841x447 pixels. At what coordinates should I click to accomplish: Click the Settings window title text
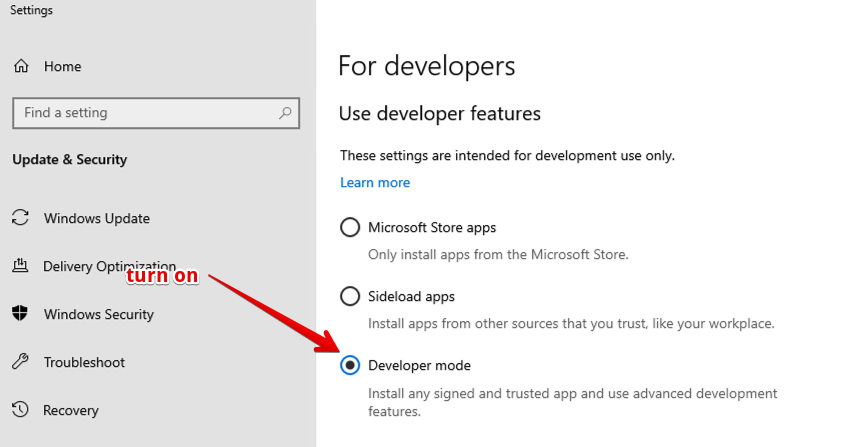31,10
